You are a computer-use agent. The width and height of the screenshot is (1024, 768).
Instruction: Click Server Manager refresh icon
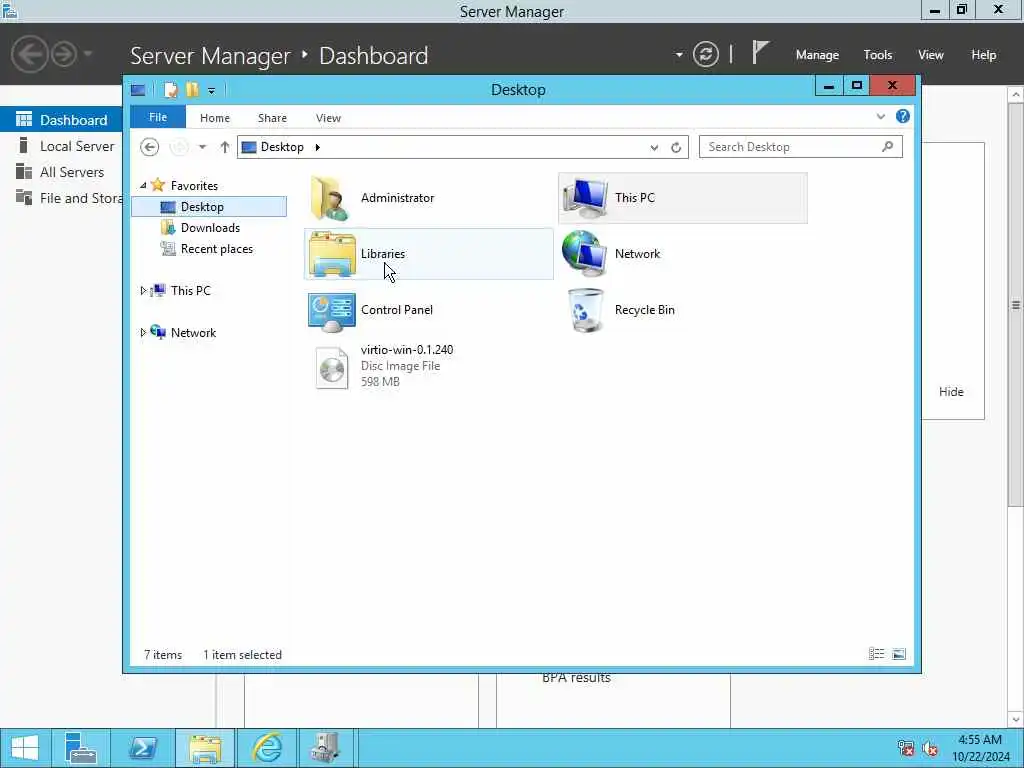[x=706, y=54]
